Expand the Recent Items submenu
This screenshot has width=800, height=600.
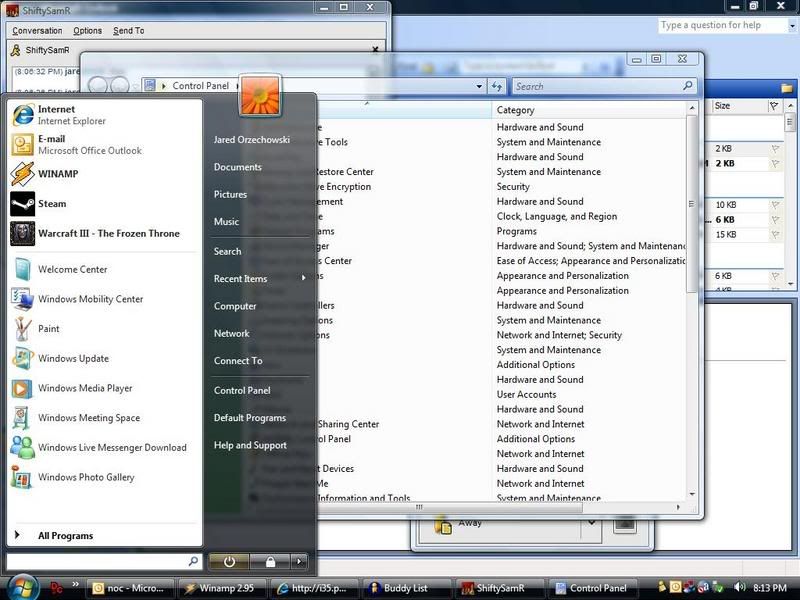304,278
